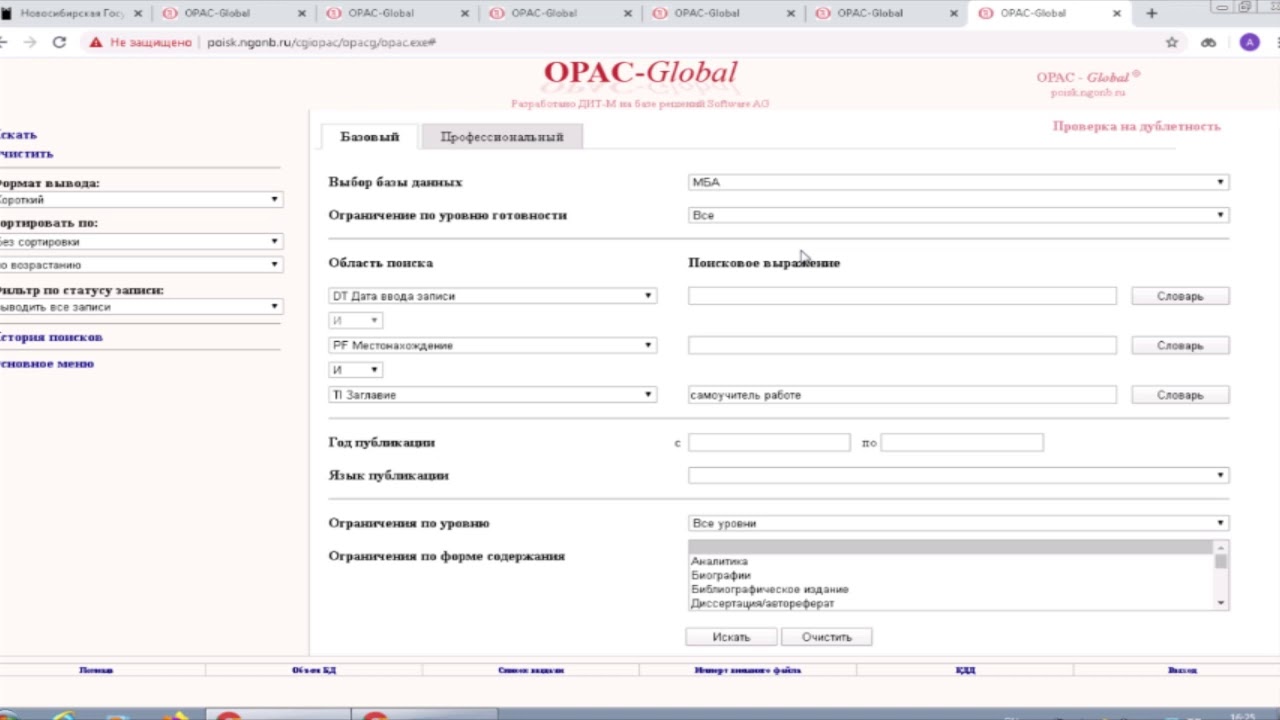This screenshot has height=720, width=1280.
Task: Open 'КДД' in the bottom menu bar
Action: (965, 670)
